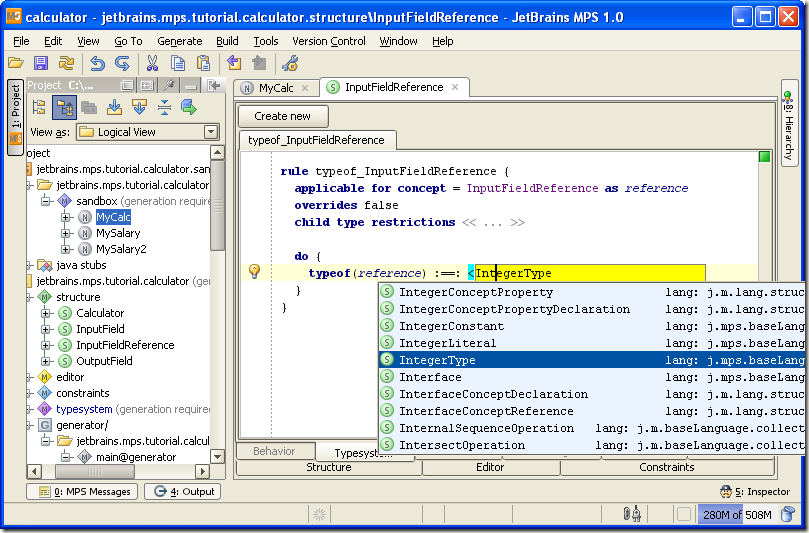Viewport: 809px width, 533px height.
Task: Open the File menu
Action: coord(21,41)
